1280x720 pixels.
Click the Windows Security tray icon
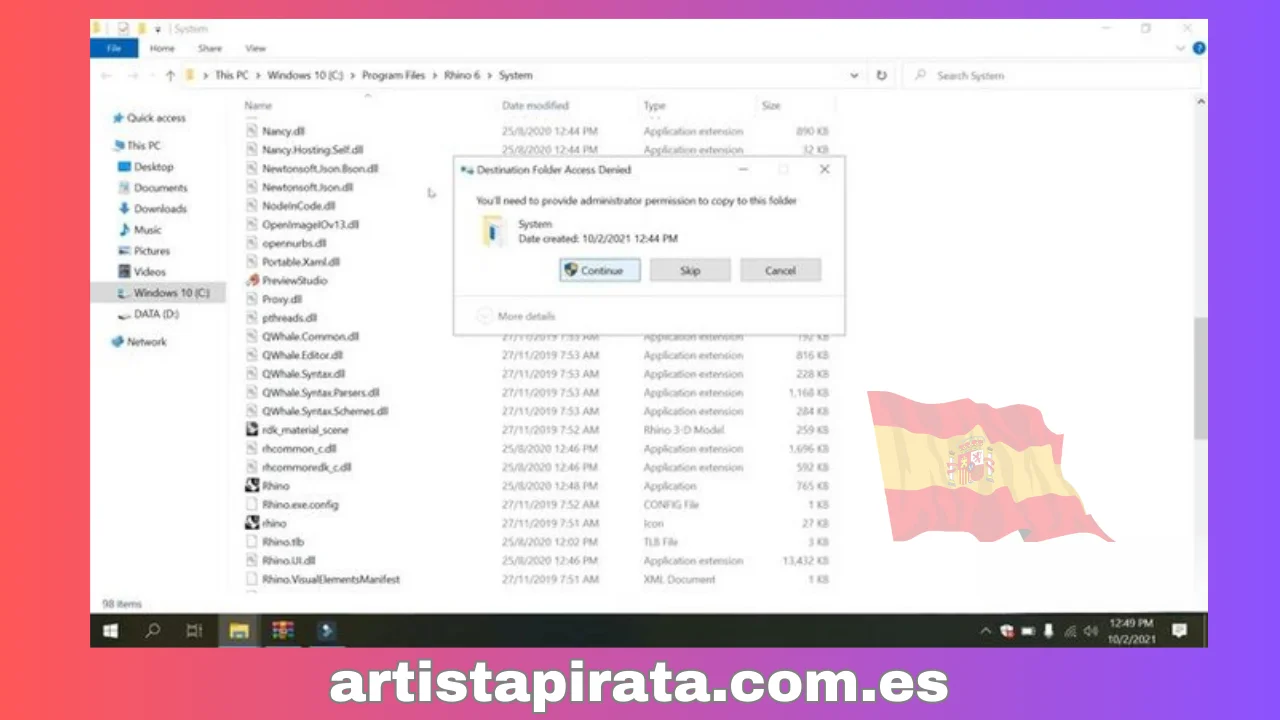[x=1007, y=631]
